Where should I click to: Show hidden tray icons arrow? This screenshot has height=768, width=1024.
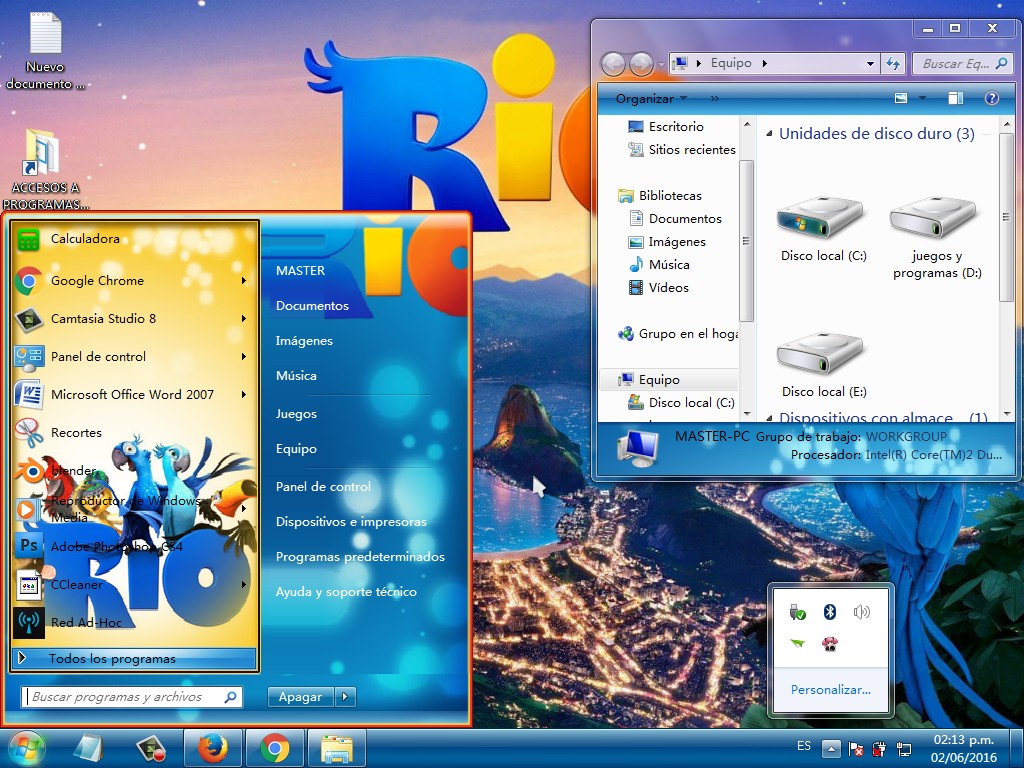831,748
